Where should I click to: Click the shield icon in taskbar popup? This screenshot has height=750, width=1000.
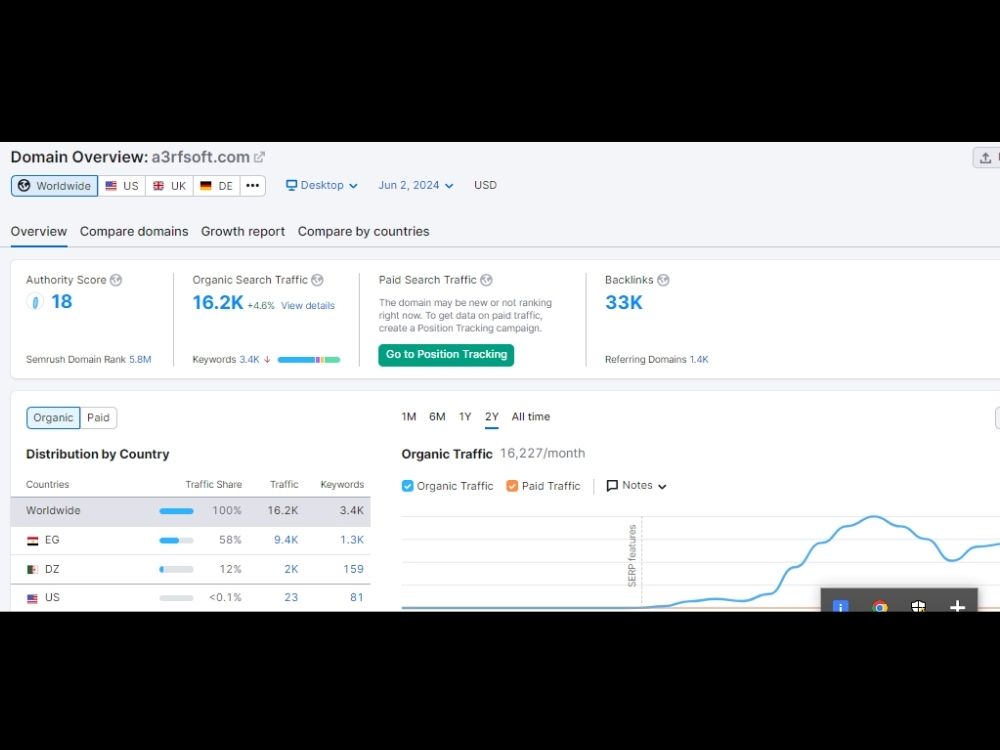pos(918,606)
